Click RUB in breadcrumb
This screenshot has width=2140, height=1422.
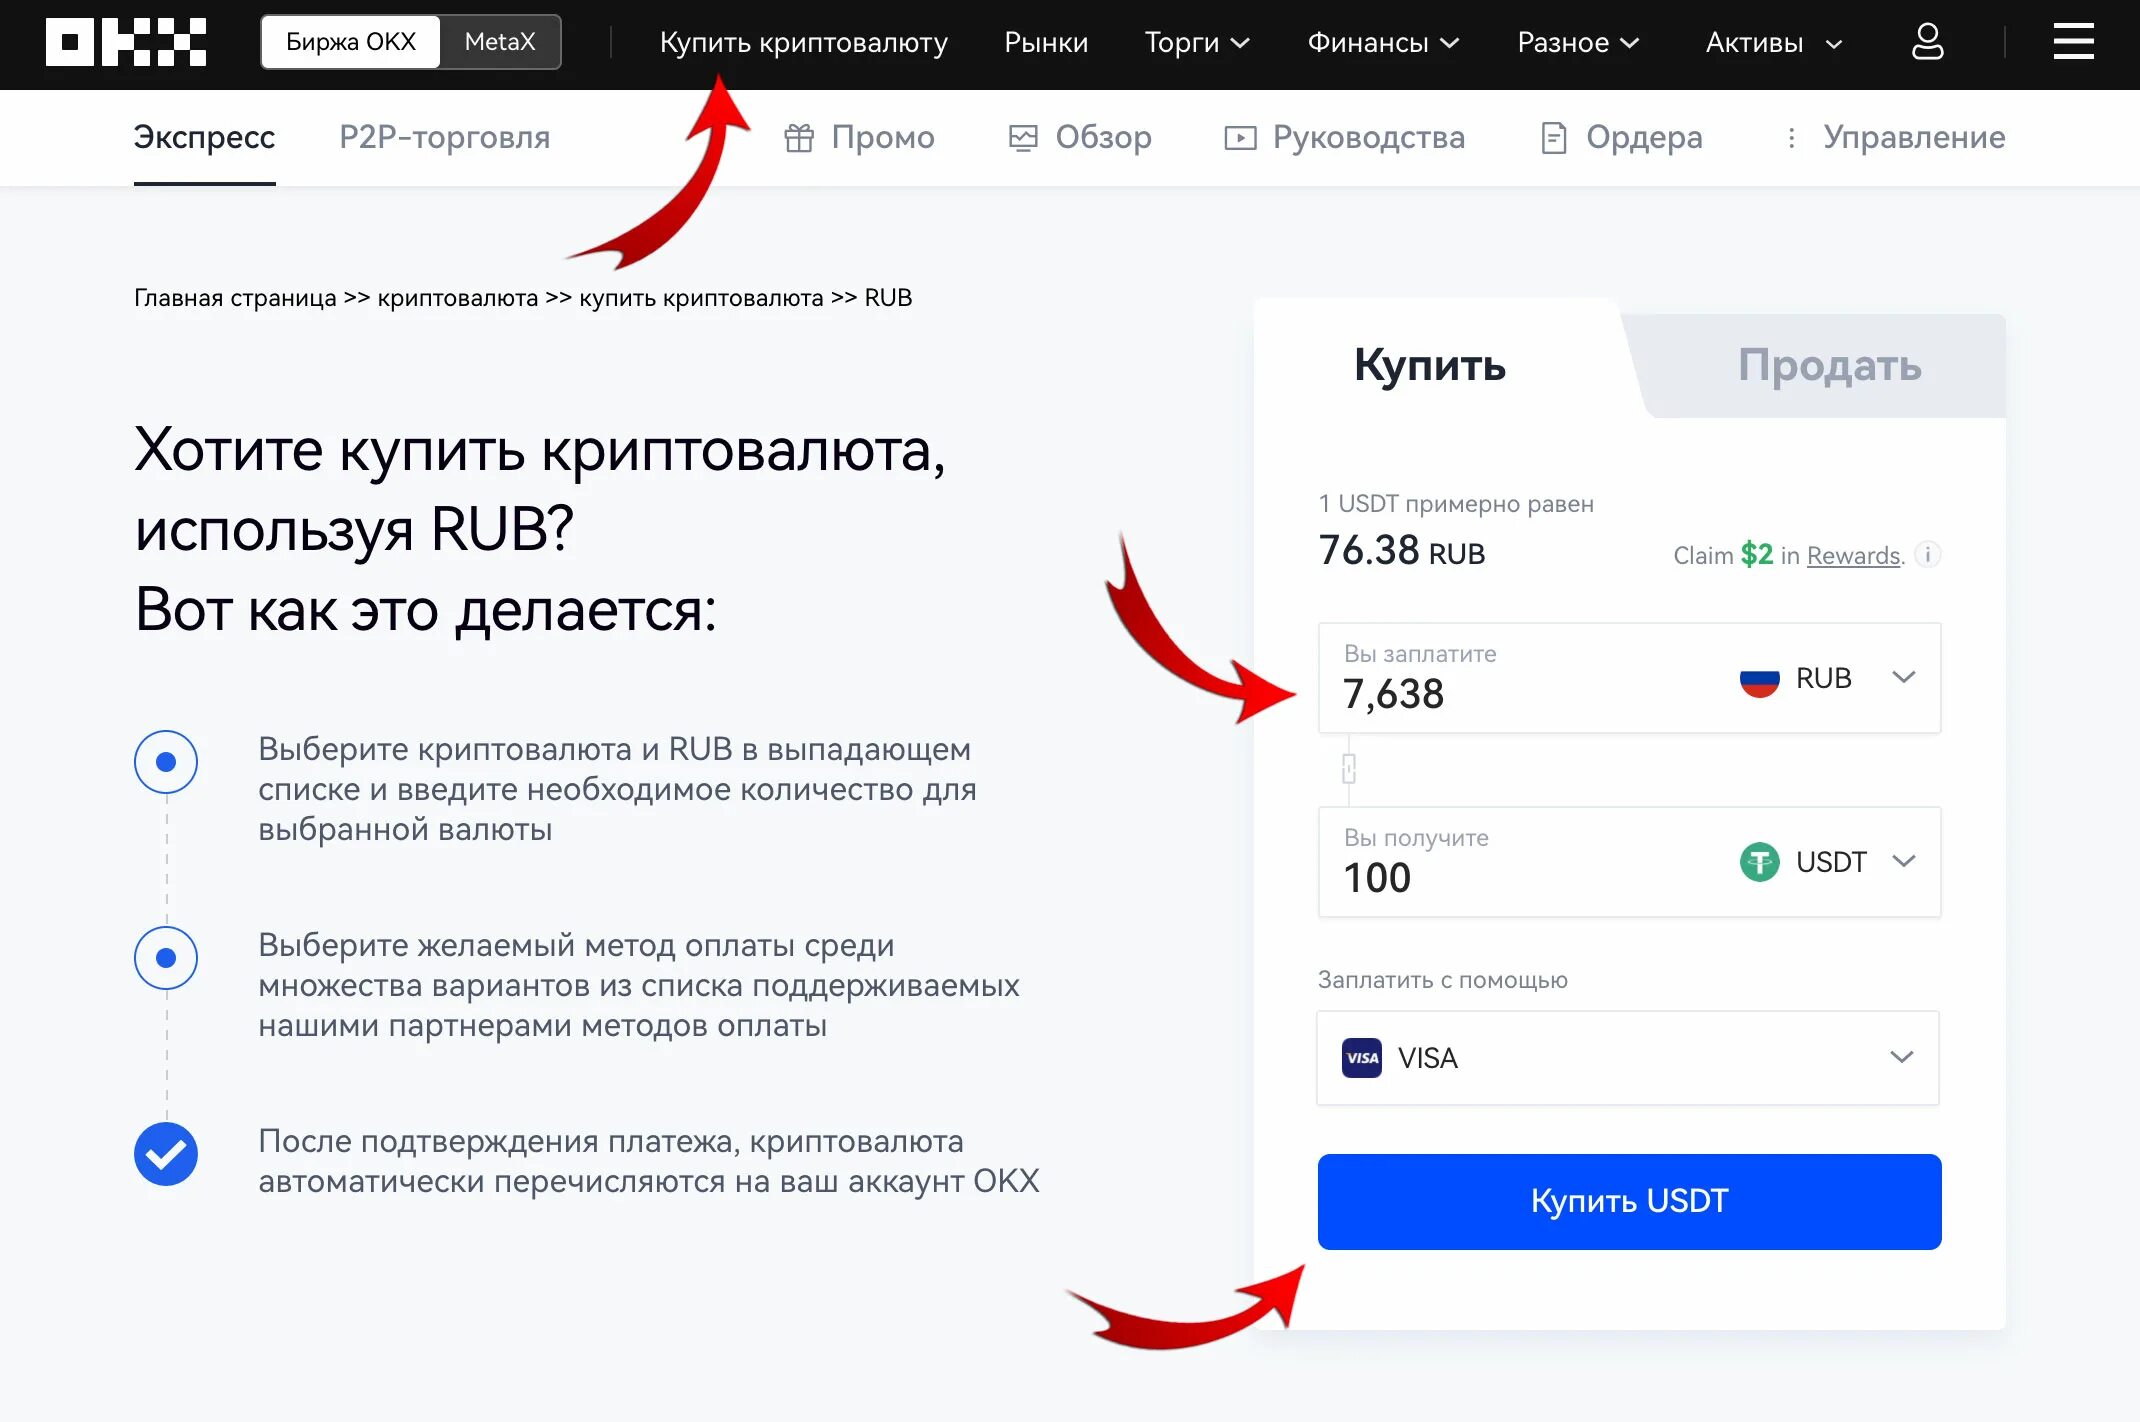coord(888,298)
